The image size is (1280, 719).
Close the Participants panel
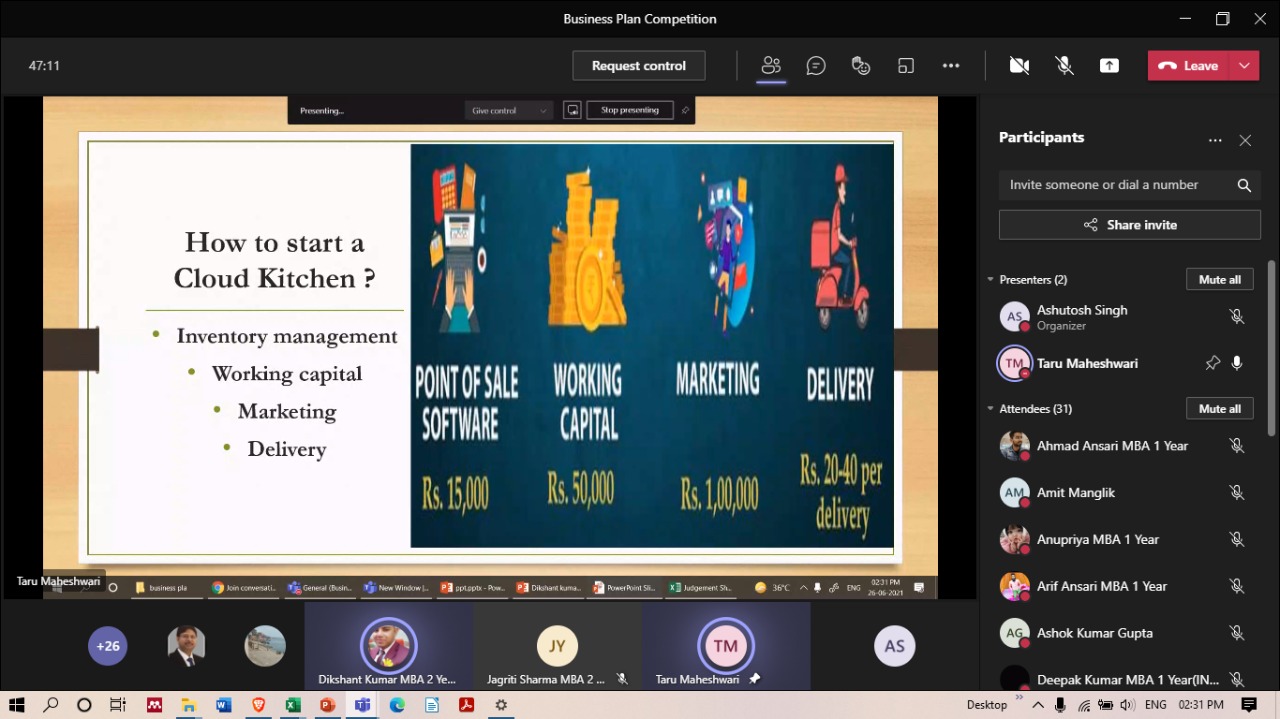click(1245, 140)
